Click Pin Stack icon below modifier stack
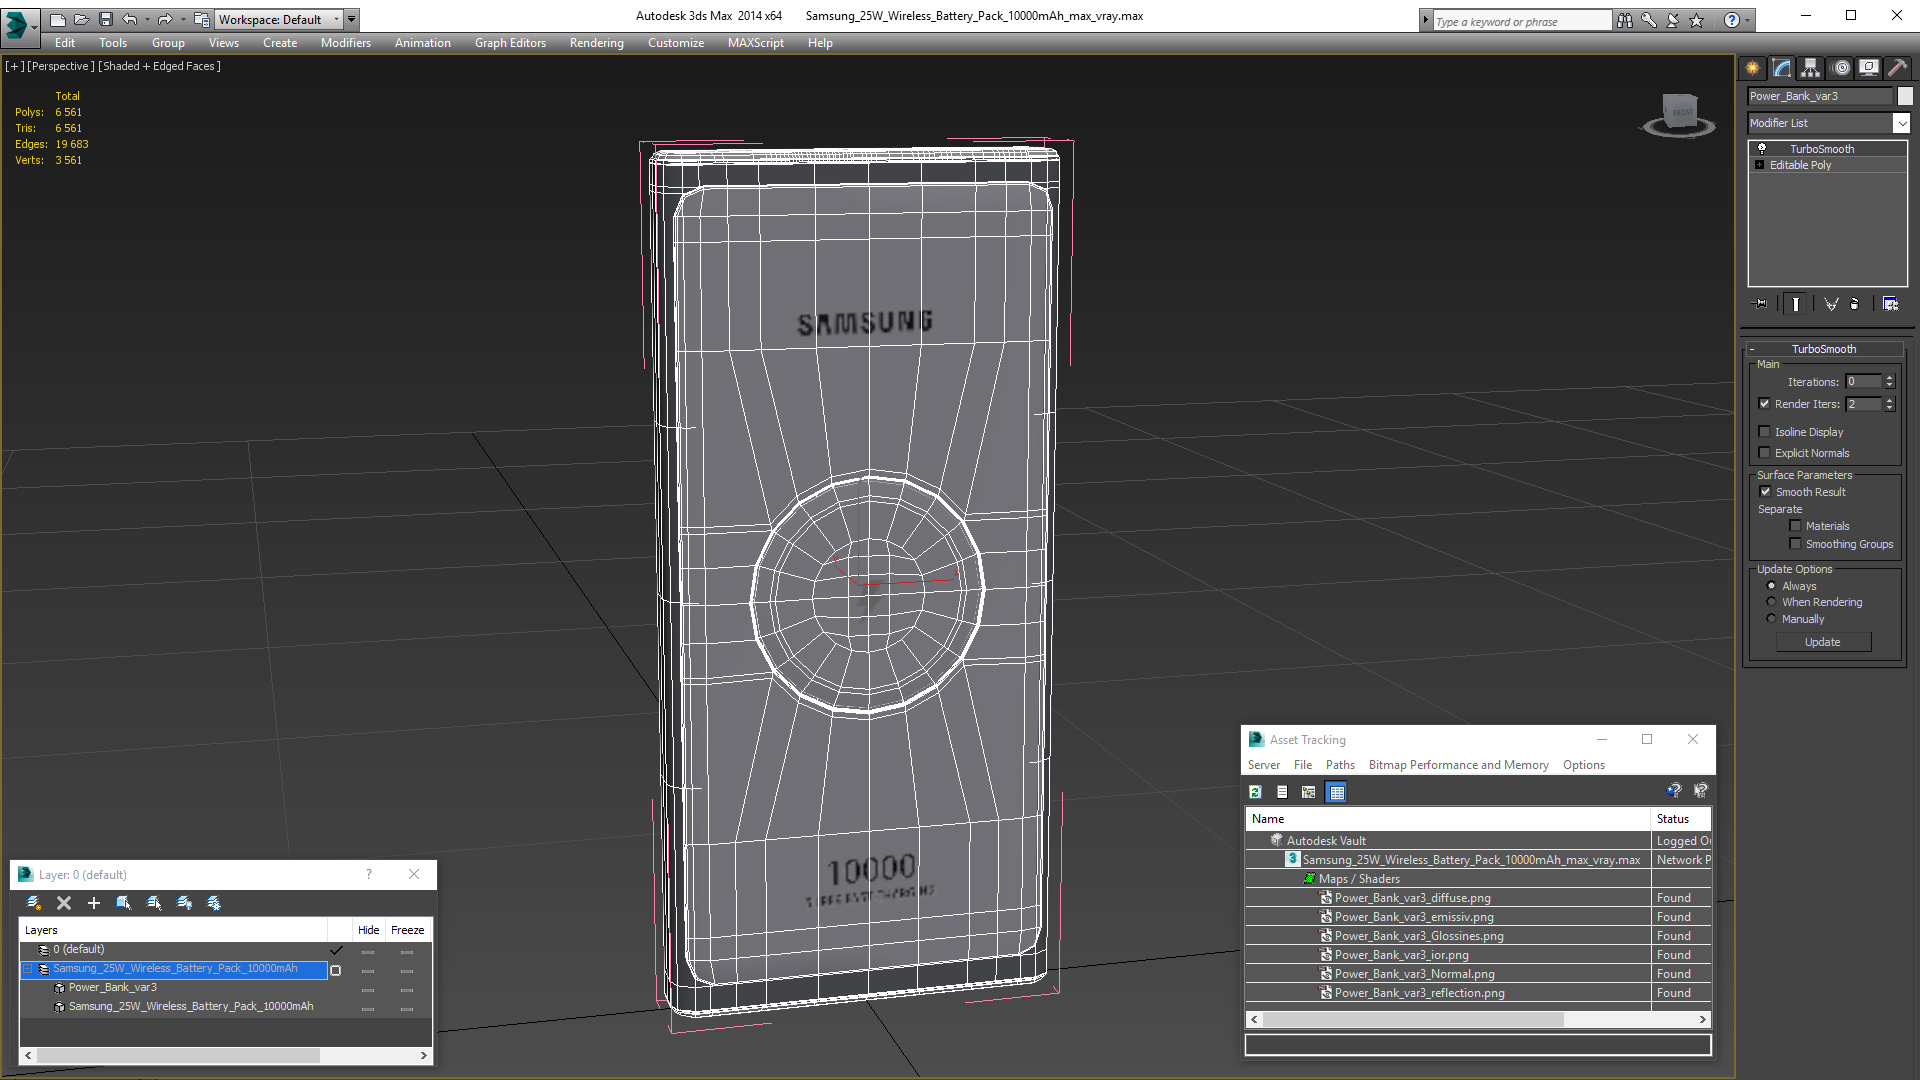Viewport: 1920px width, 1080px height. coord(1761,304)
